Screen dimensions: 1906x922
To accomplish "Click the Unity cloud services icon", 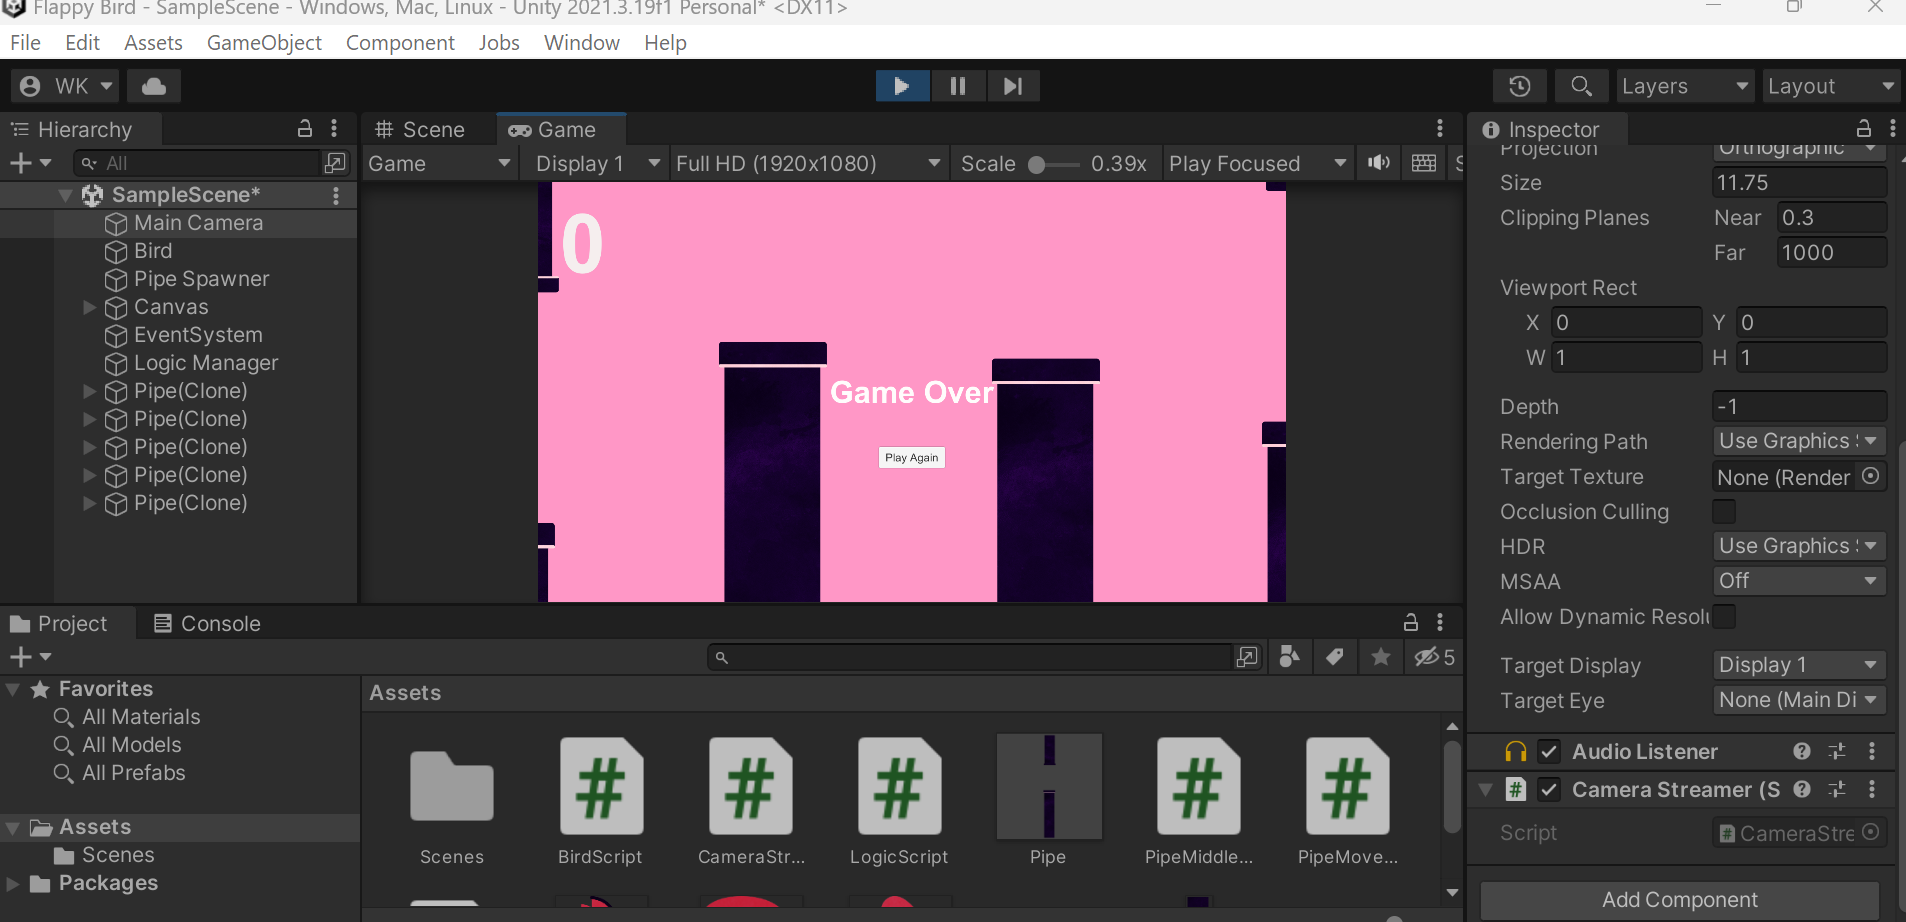I will pos(152,85).
